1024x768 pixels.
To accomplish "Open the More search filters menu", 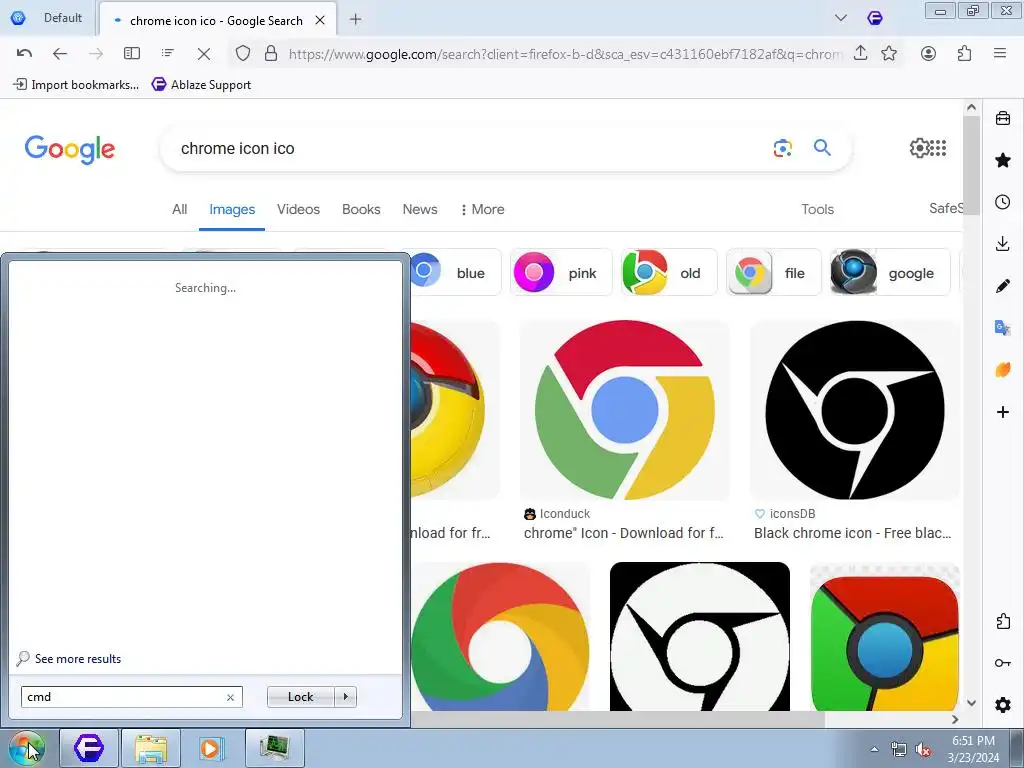I will pyautogui.click(x=483, y=209).
